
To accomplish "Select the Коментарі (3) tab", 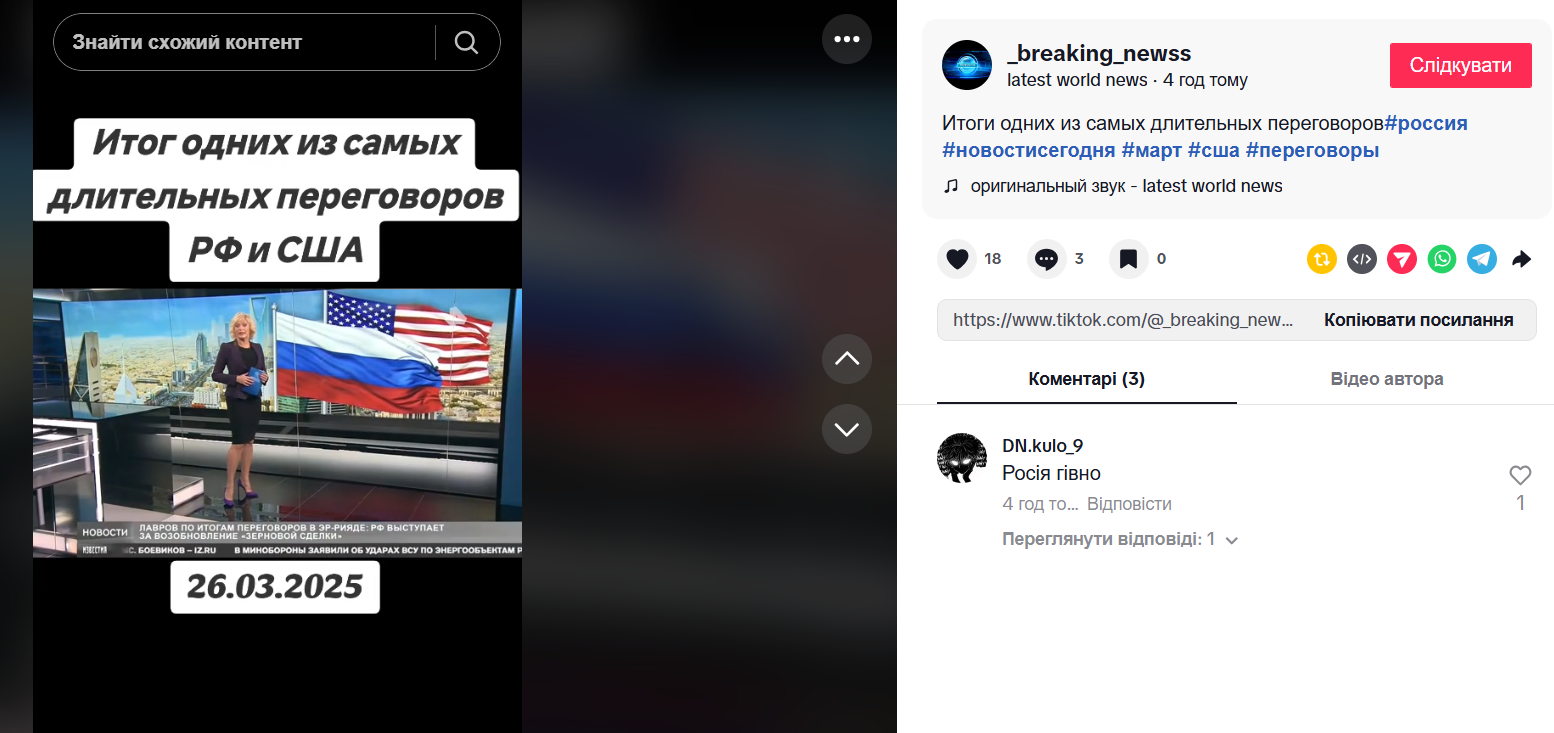I will coord(1087,379).
